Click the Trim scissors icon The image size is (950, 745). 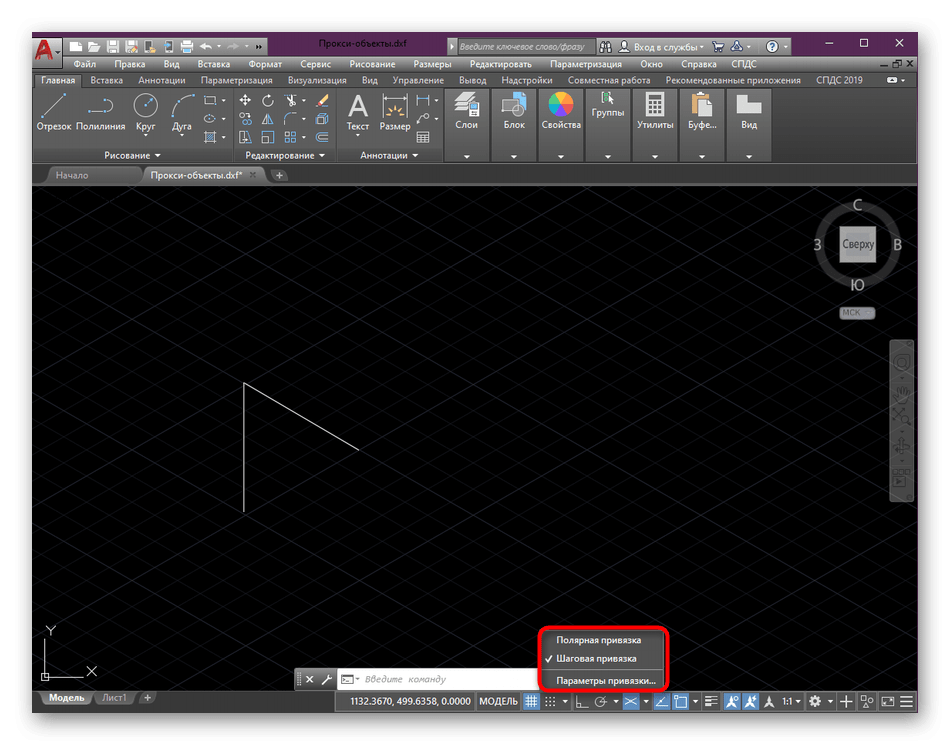[x=291, y=101]
